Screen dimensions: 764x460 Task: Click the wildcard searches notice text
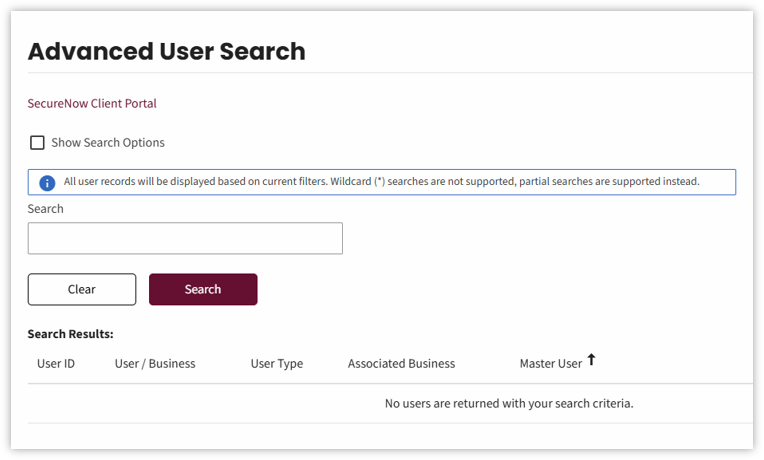tap(423, 181)
